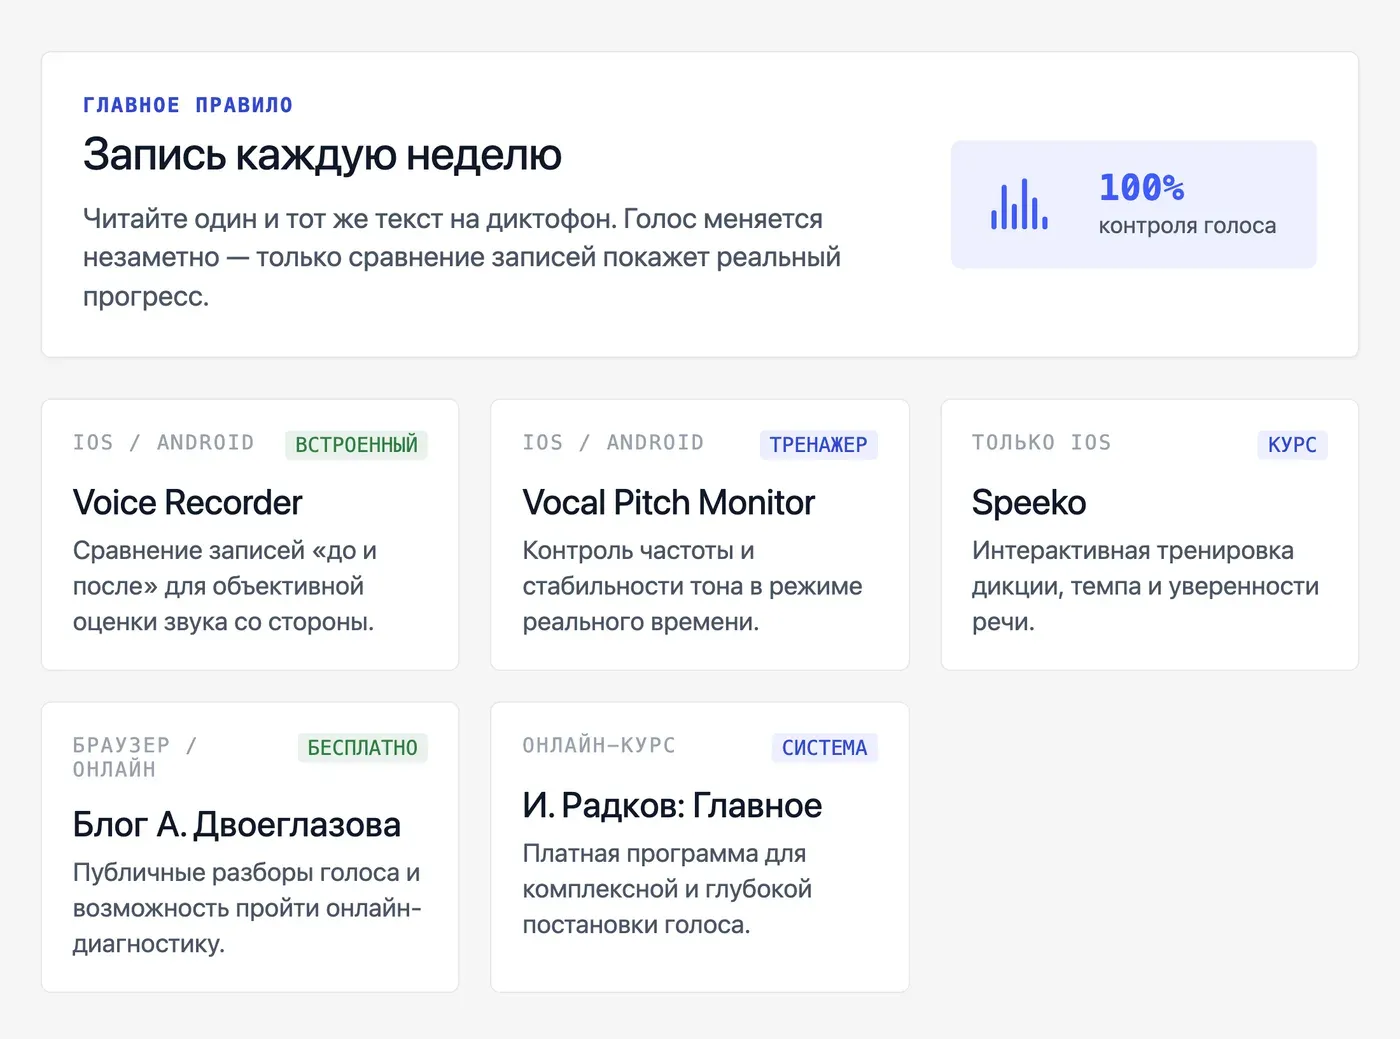
Task: Click the description Контроль частоты и стабильности тона
Action: [x=692, y=587]
